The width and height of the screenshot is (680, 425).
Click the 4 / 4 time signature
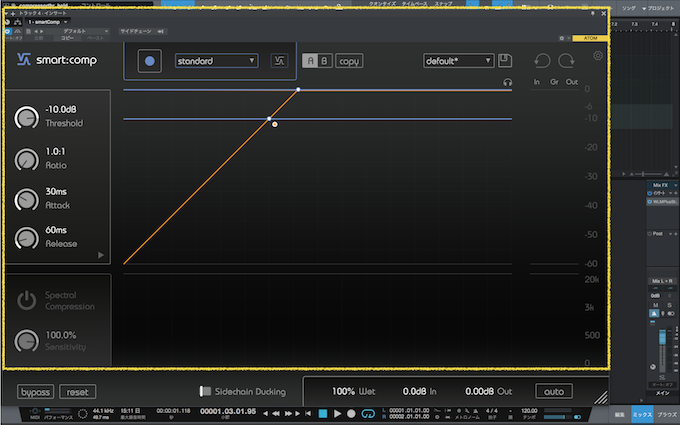click(x=492, y=410)
